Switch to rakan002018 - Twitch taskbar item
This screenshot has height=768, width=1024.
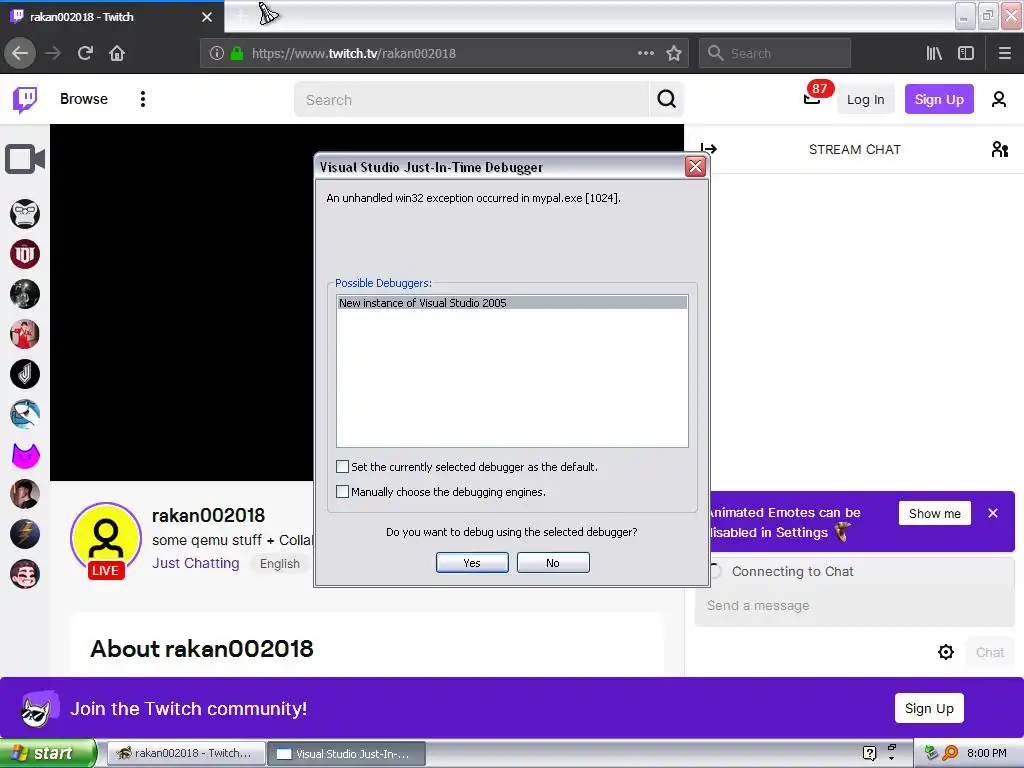click(185, 753)
